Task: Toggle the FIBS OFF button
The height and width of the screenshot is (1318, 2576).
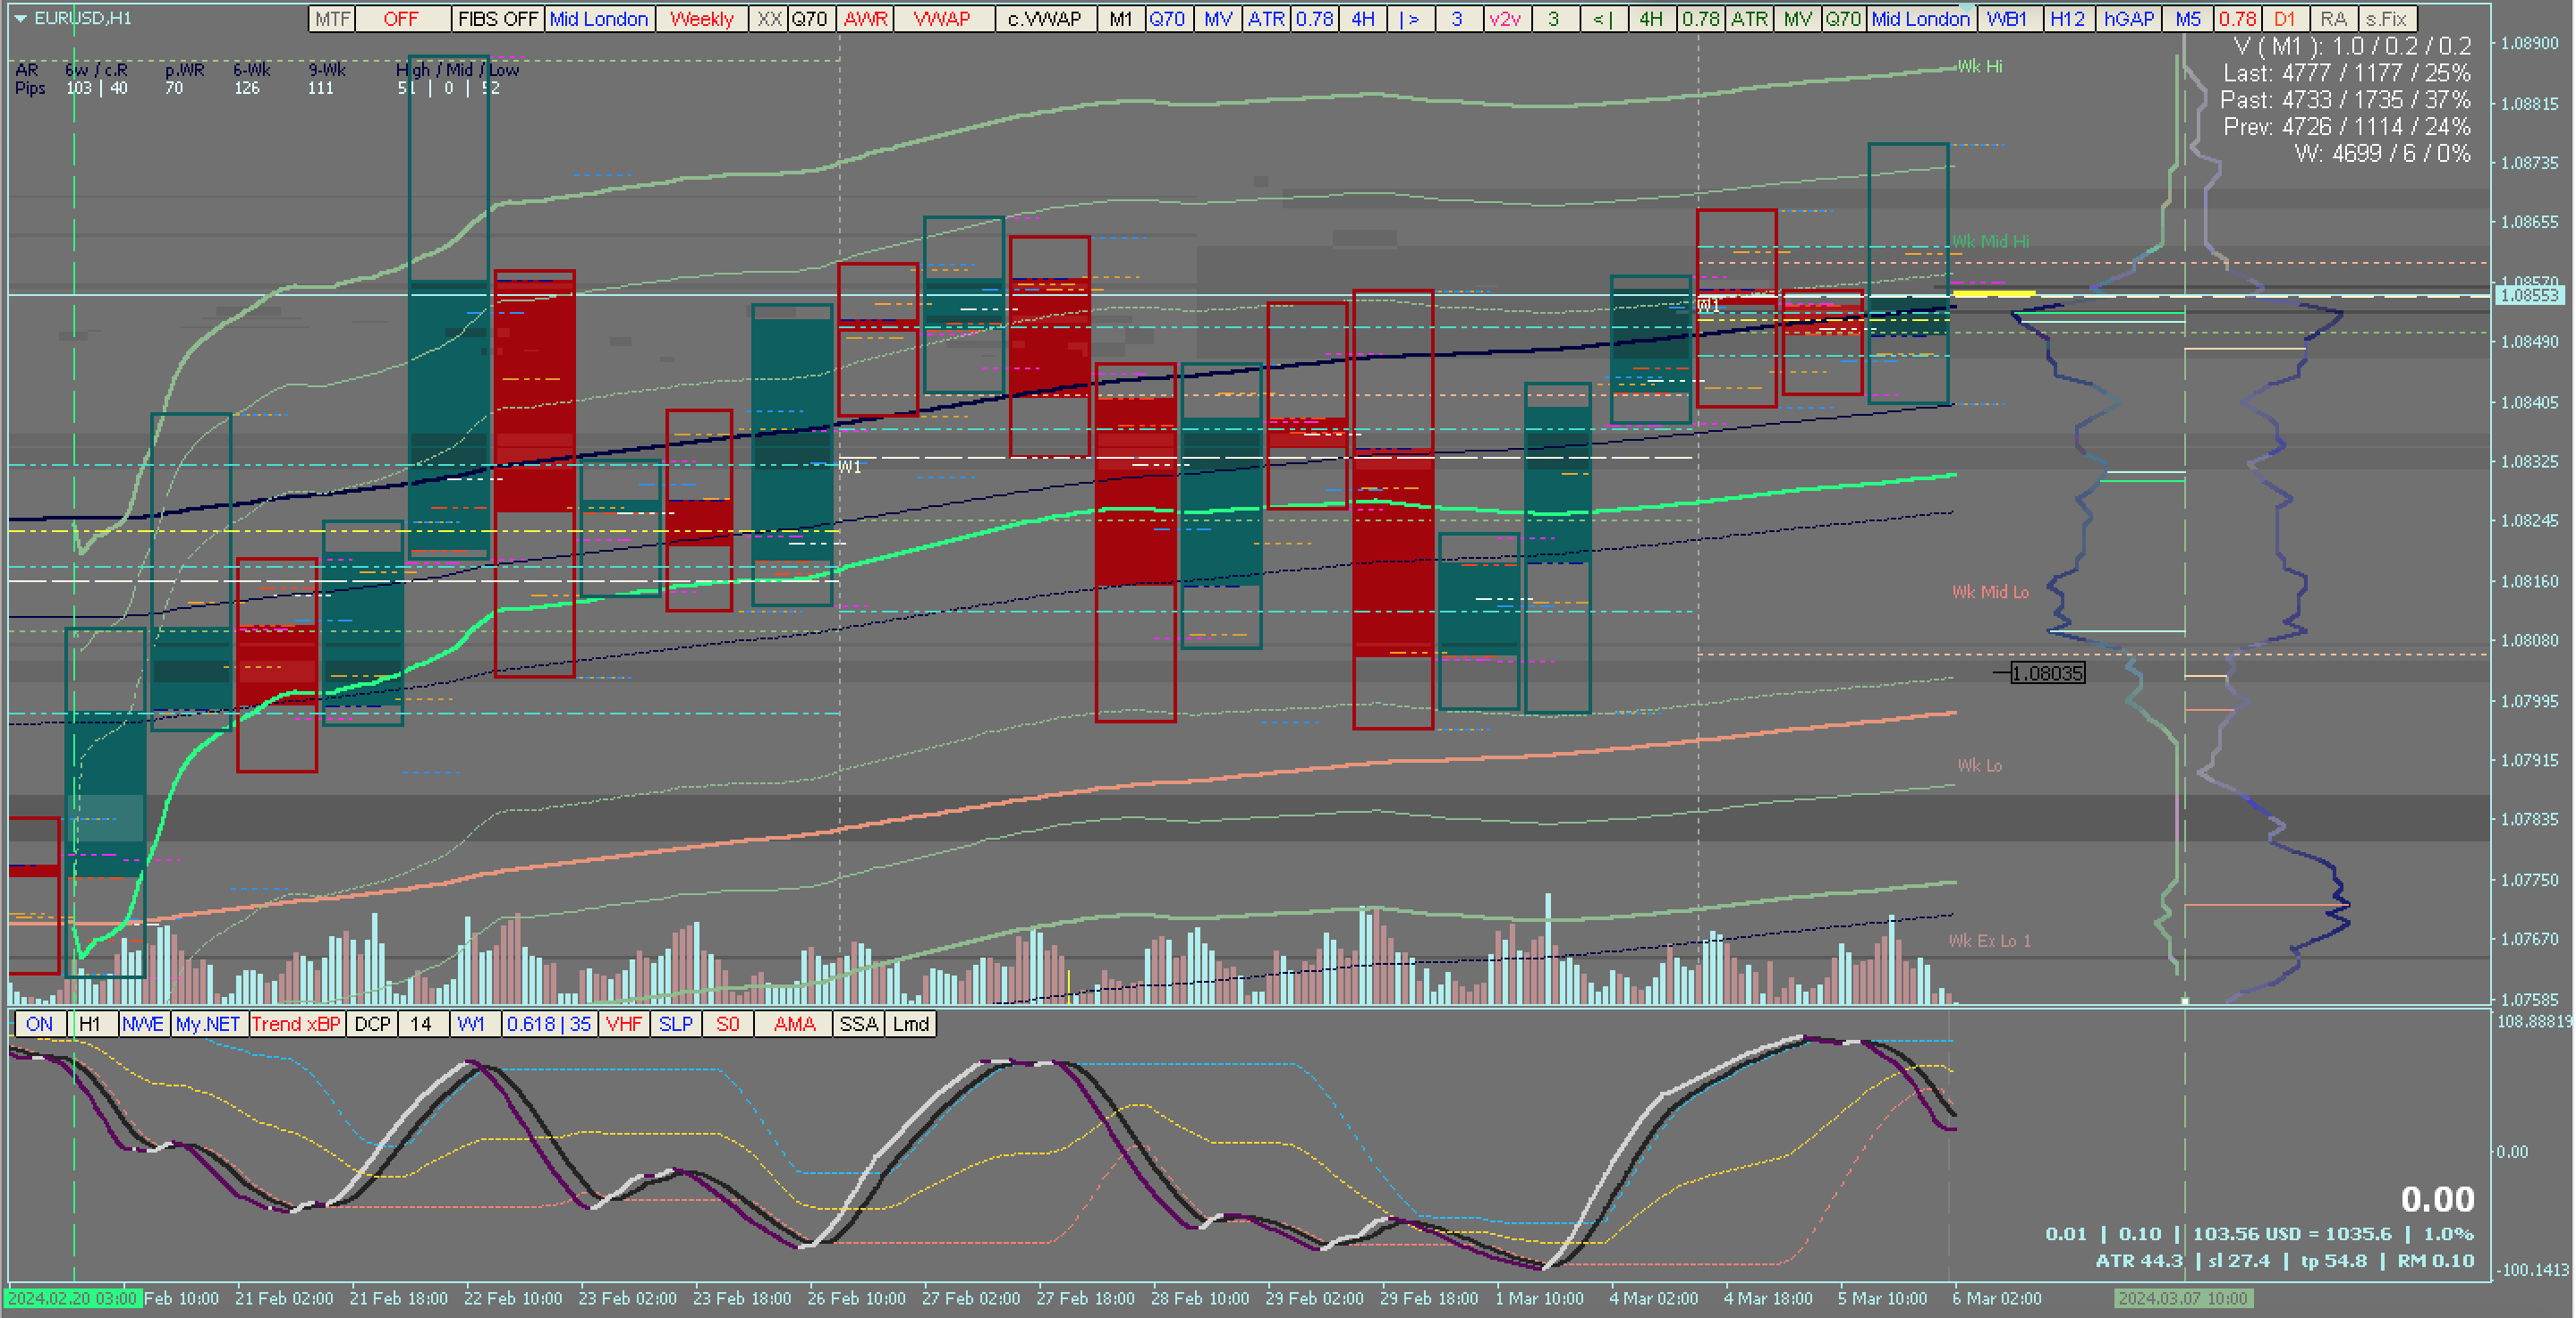Action: click(497, 19)
